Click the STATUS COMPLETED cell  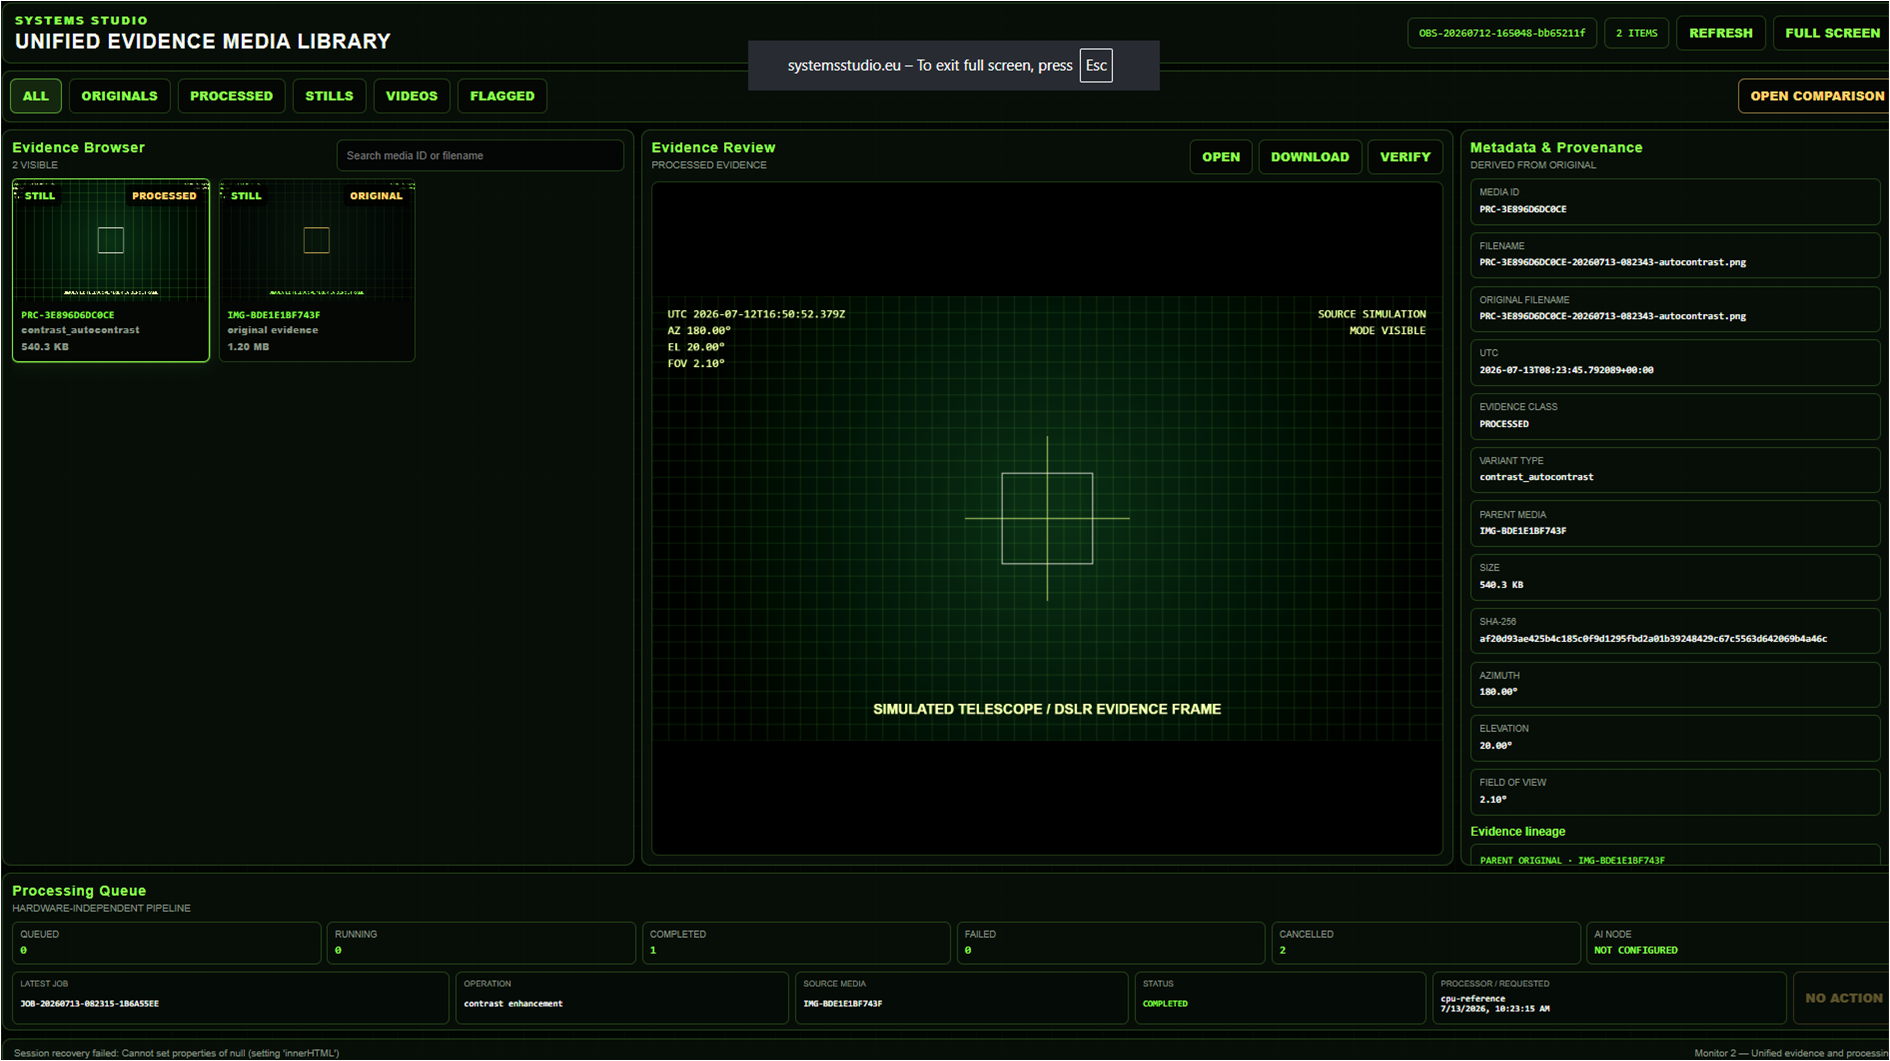point(1280,998)
